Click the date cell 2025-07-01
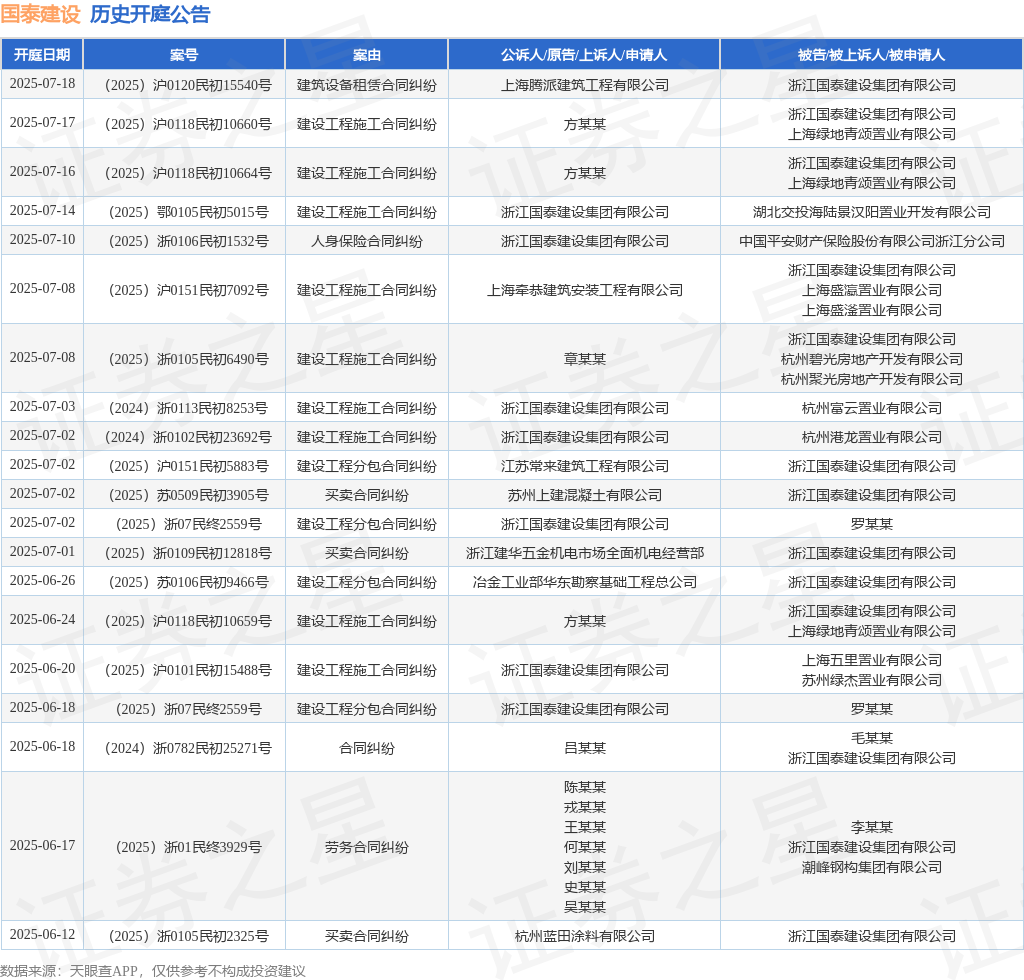This screenshot has width=1024, height=980. point(42,552)
